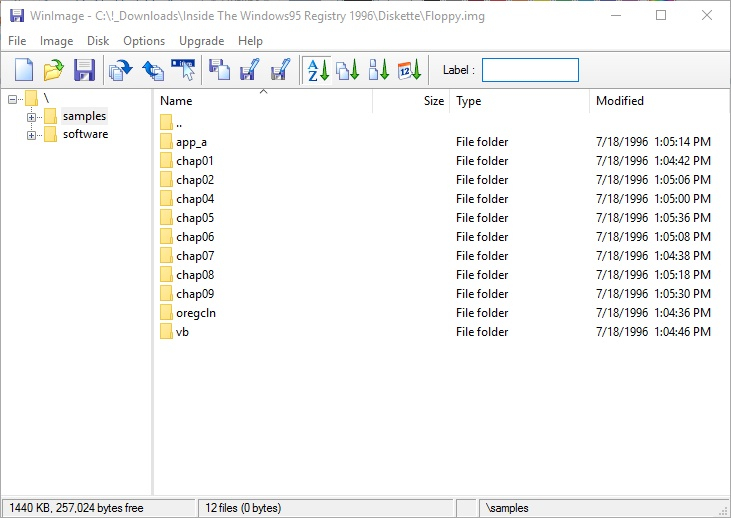This screenshot has width=731, height=518.
Task: Click the Save floppy disk toolbar icon
Action: pyautogui.click(x=84, y=70)
